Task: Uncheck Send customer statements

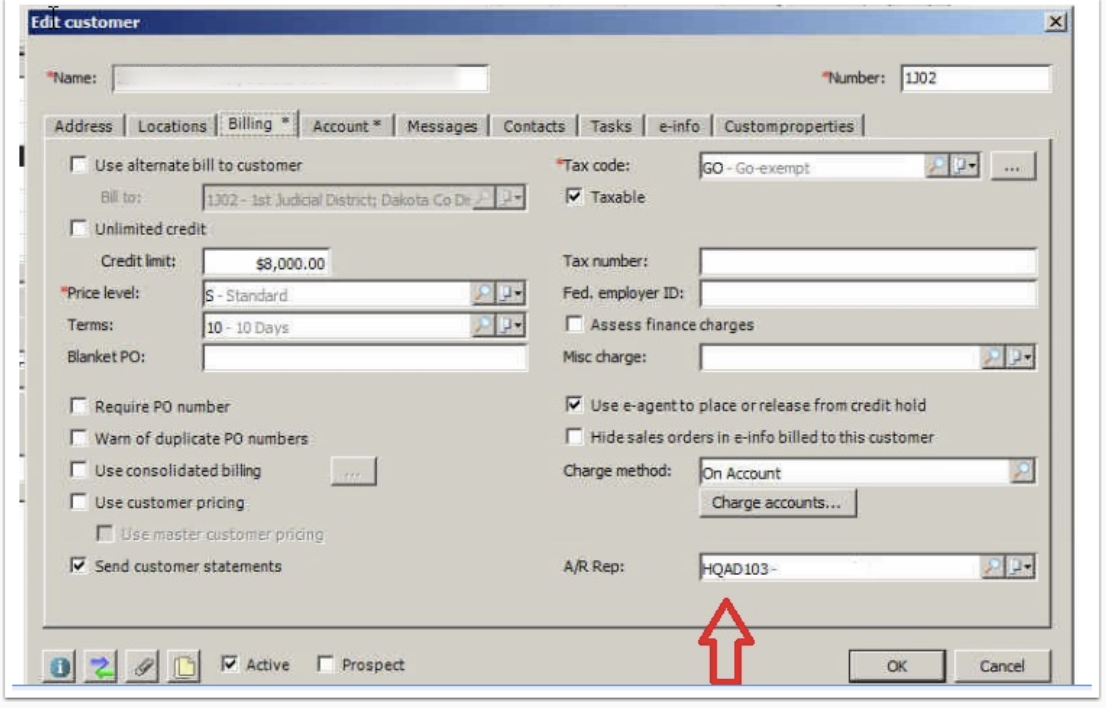Action: tap(78, 566)
